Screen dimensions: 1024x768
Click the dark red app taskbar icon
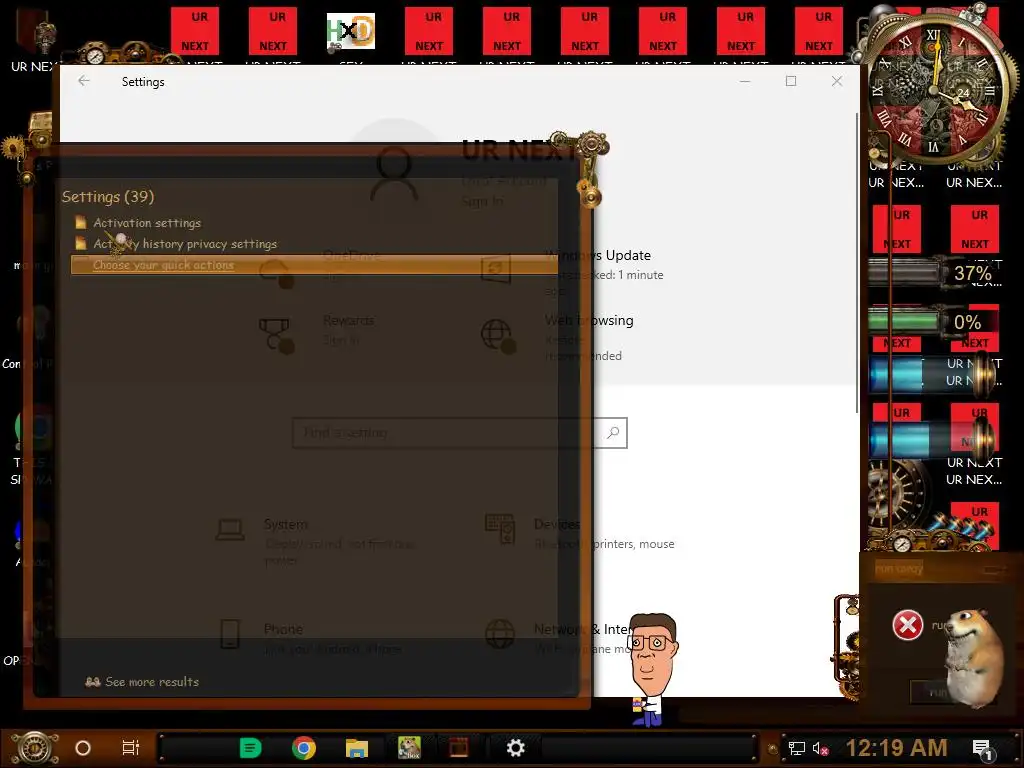coord(459,748)
